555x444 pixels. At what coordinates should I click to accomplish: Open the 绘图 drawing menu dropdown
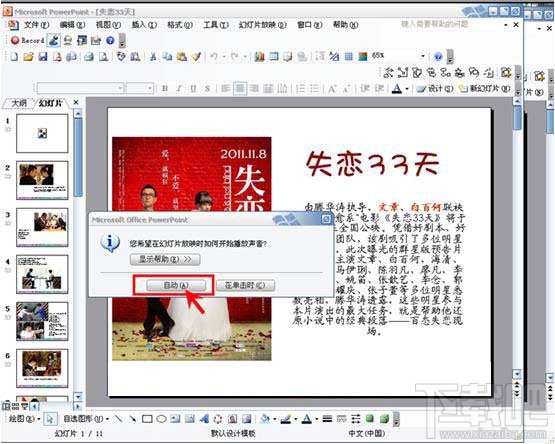point(24,419)
